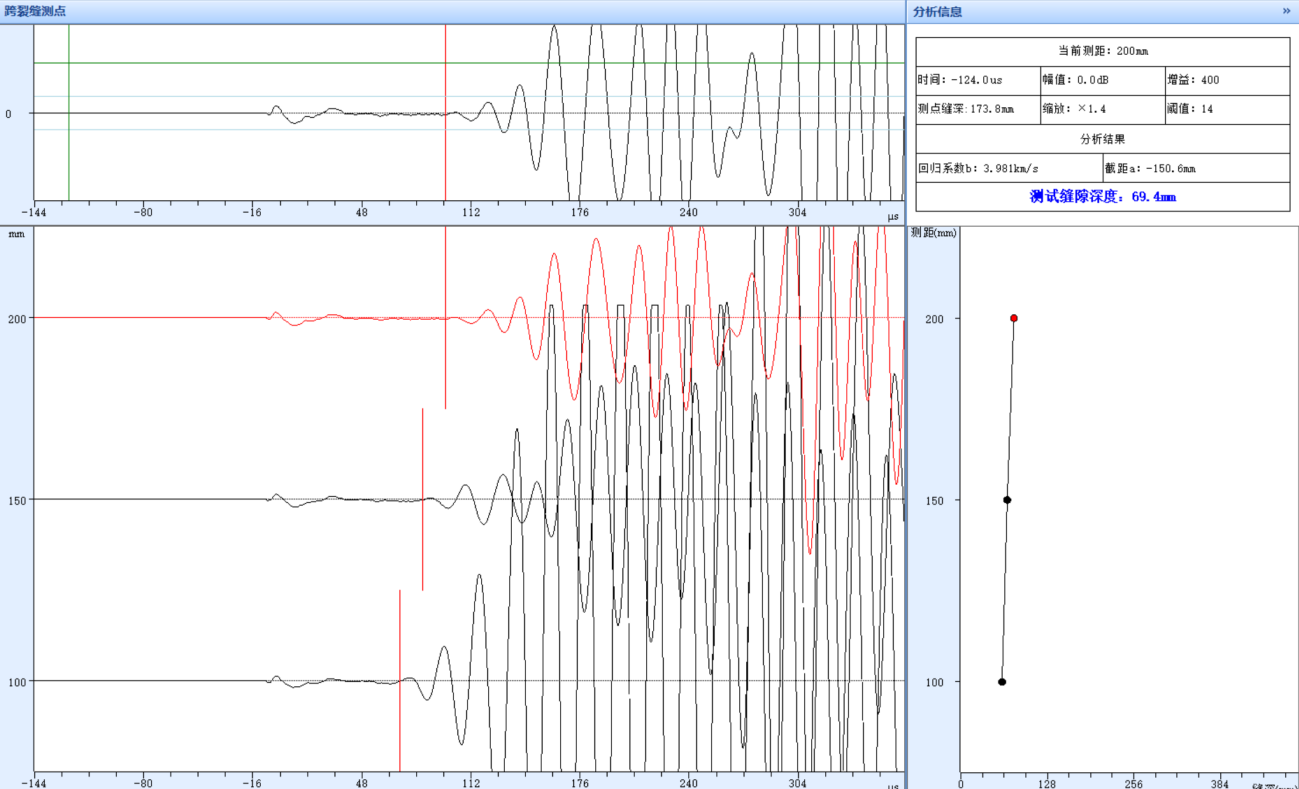Select the green vertical cursor in the top waveform
Screen dimensions: 1299x789
(x=69, y=150)
